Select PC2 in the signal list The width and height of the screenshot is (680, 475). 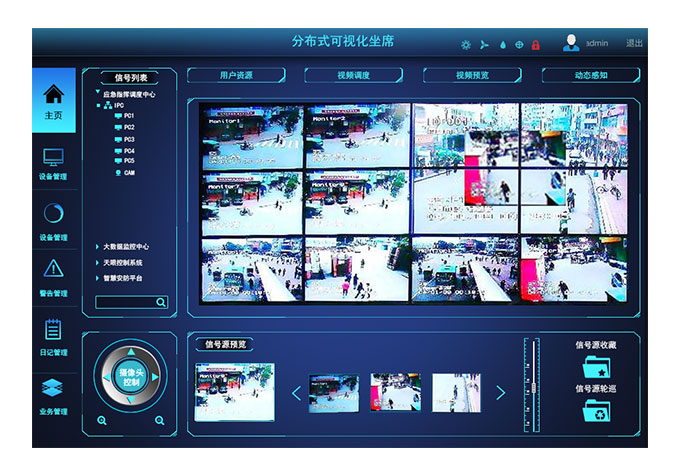point(124,127)
